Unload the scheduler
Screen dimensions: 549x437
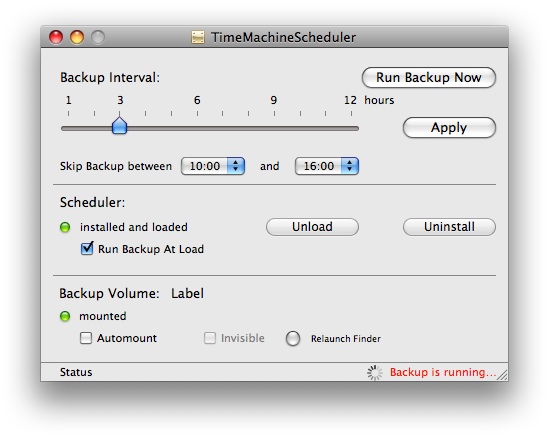tap(312, 227)
